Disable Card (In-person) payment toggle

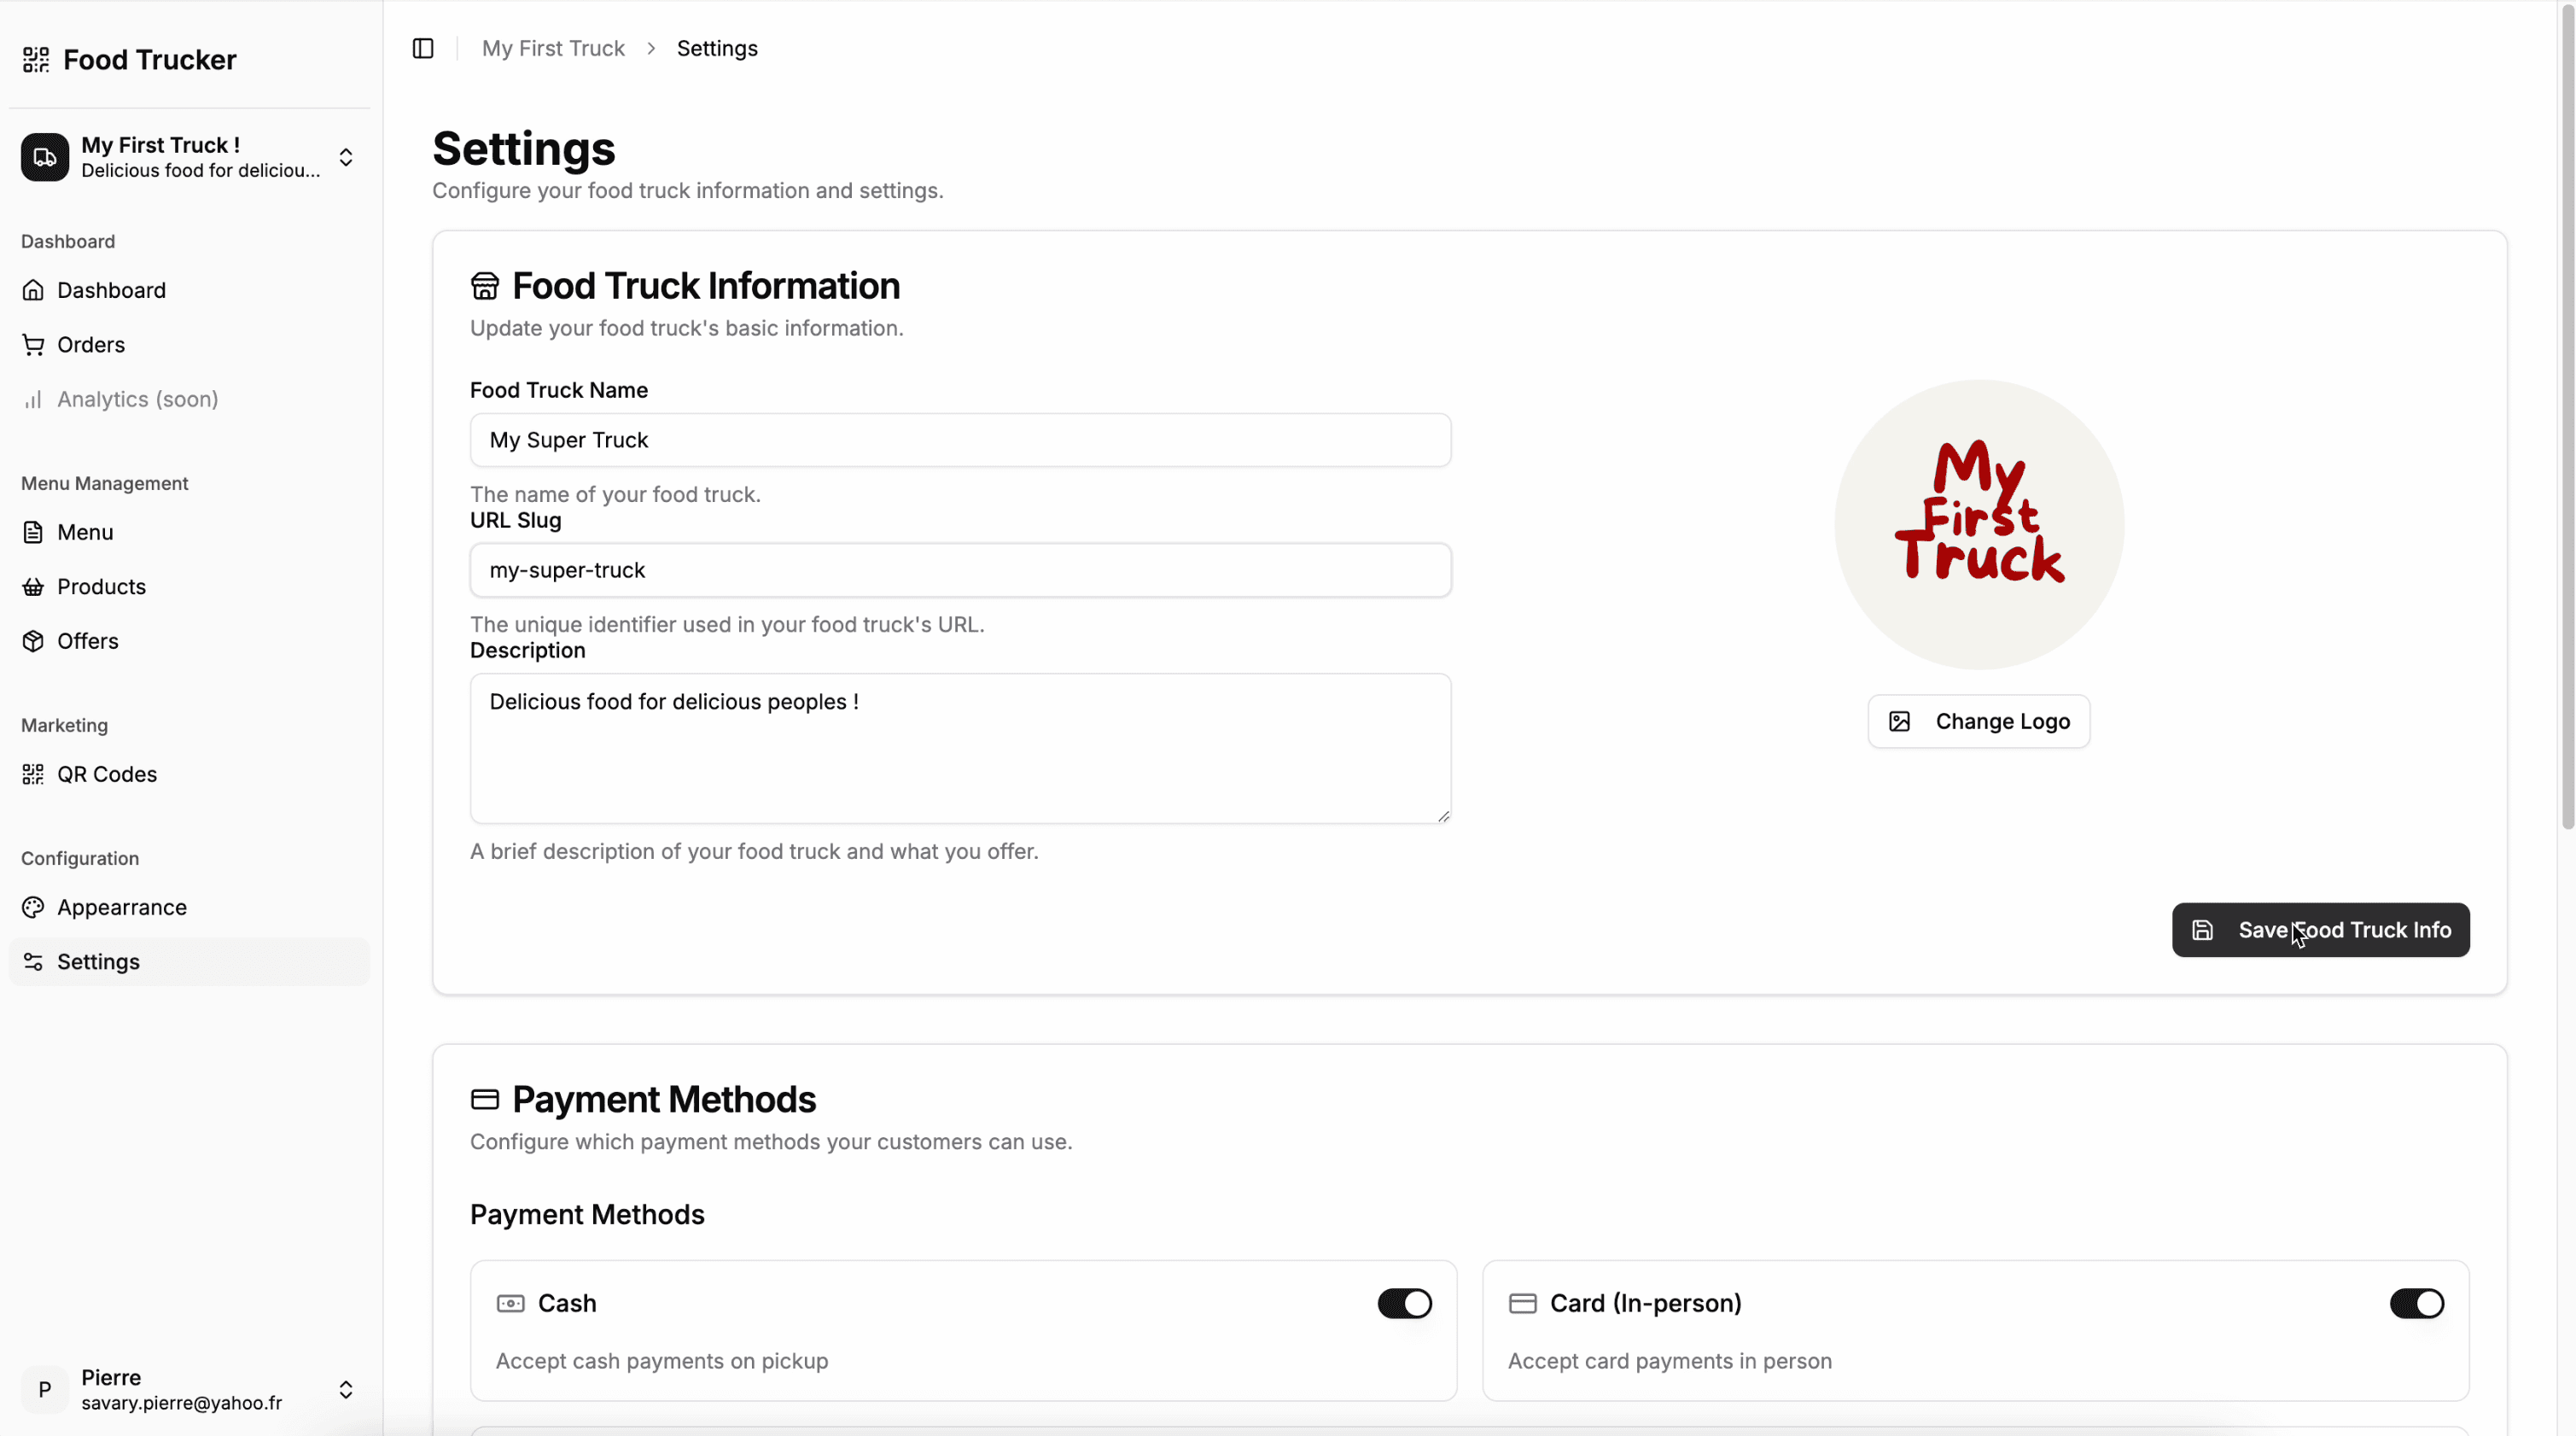2416,1303
